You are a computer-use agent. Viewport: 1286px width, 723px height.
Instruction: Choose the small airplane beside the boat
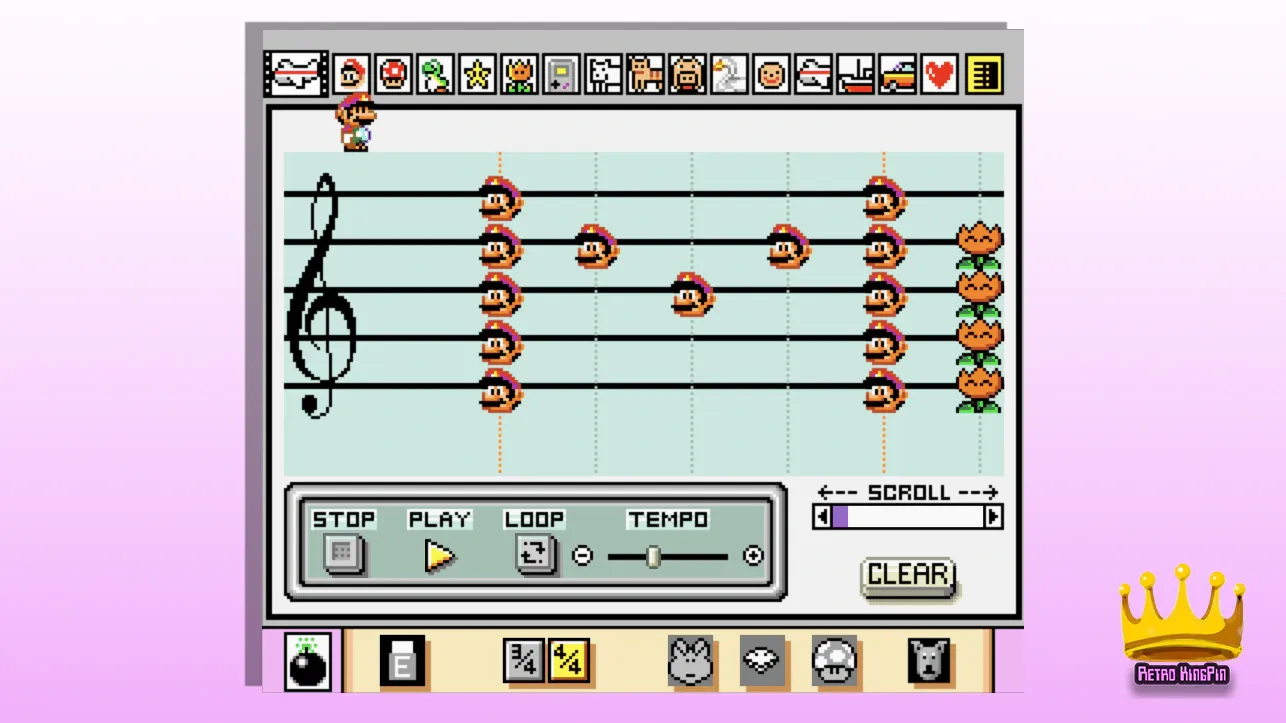813,75
